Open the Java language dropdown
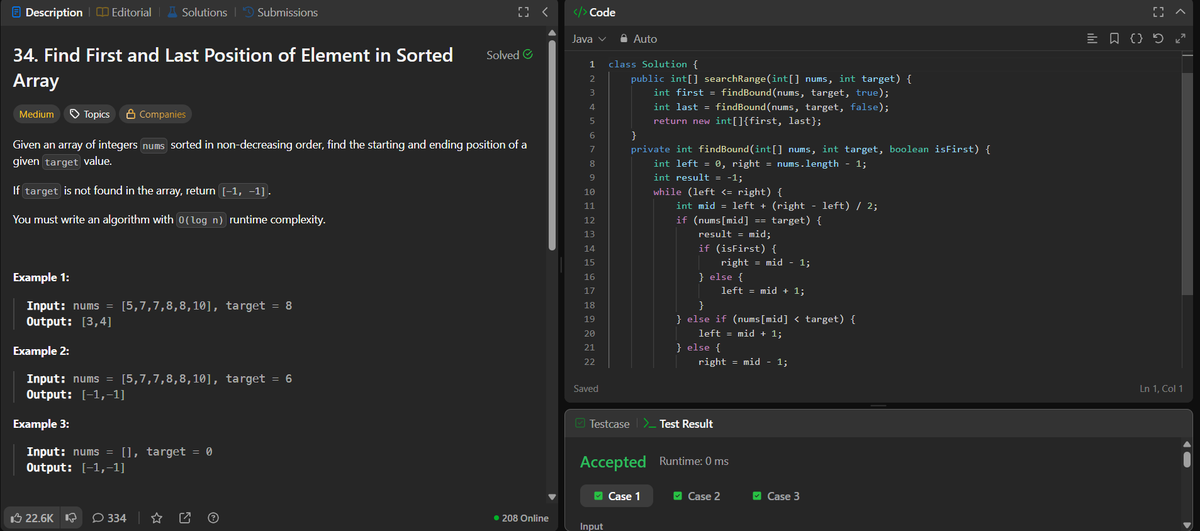Viewport: 1200px width, 531px height. (589, 39)
